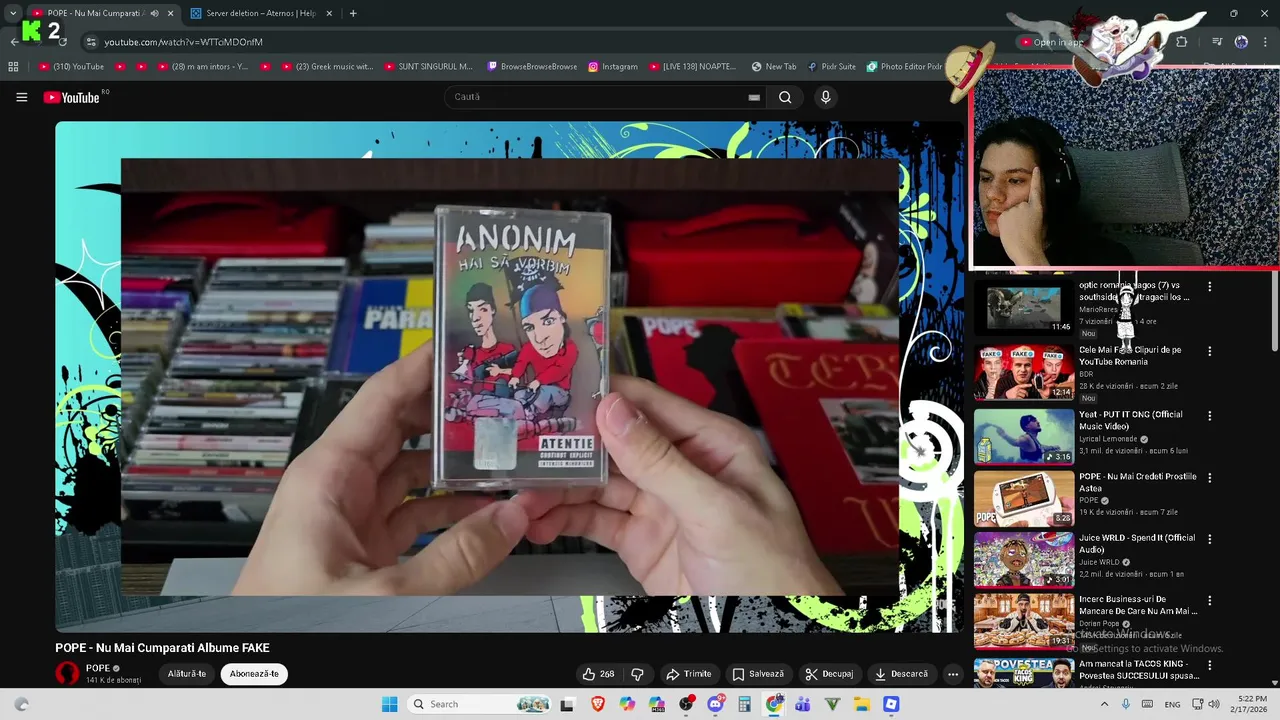Click the main video player showing Anonim cassette
The image size is (1280, 720).
pyautogui.click(x=510, y=377)
